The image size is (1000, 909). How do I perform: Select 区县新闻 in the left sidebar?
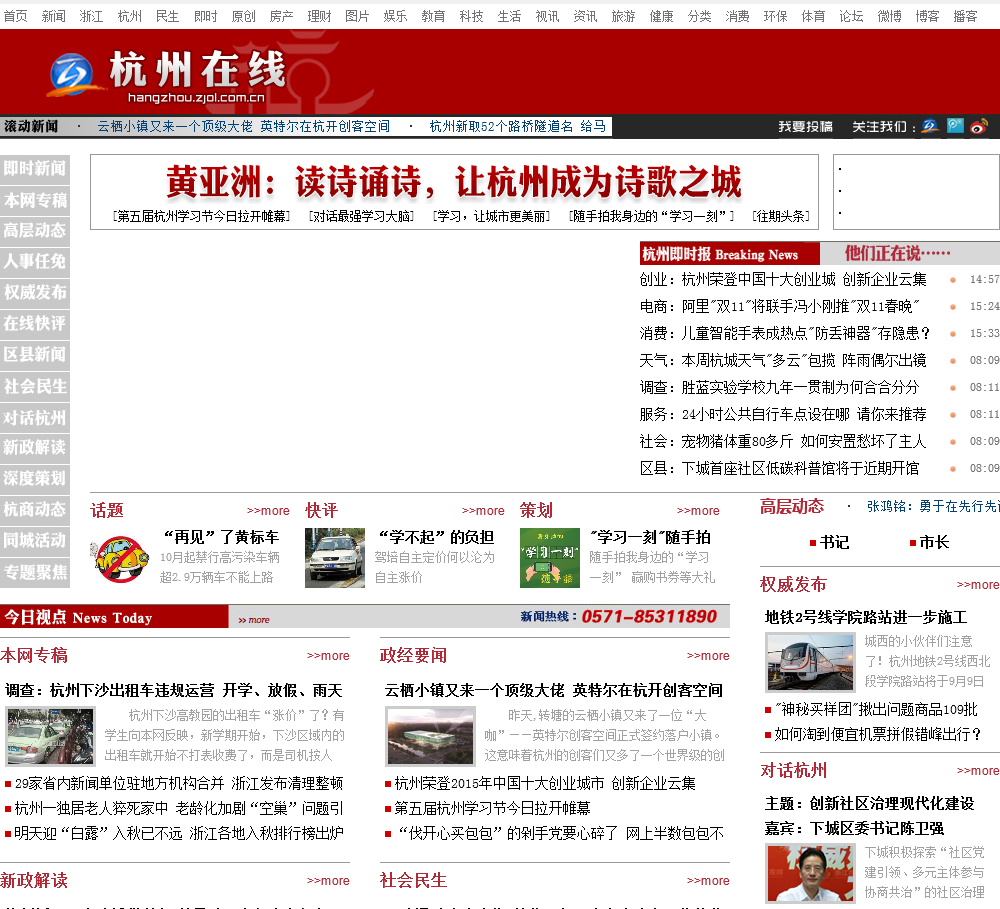tap(34, 355)
